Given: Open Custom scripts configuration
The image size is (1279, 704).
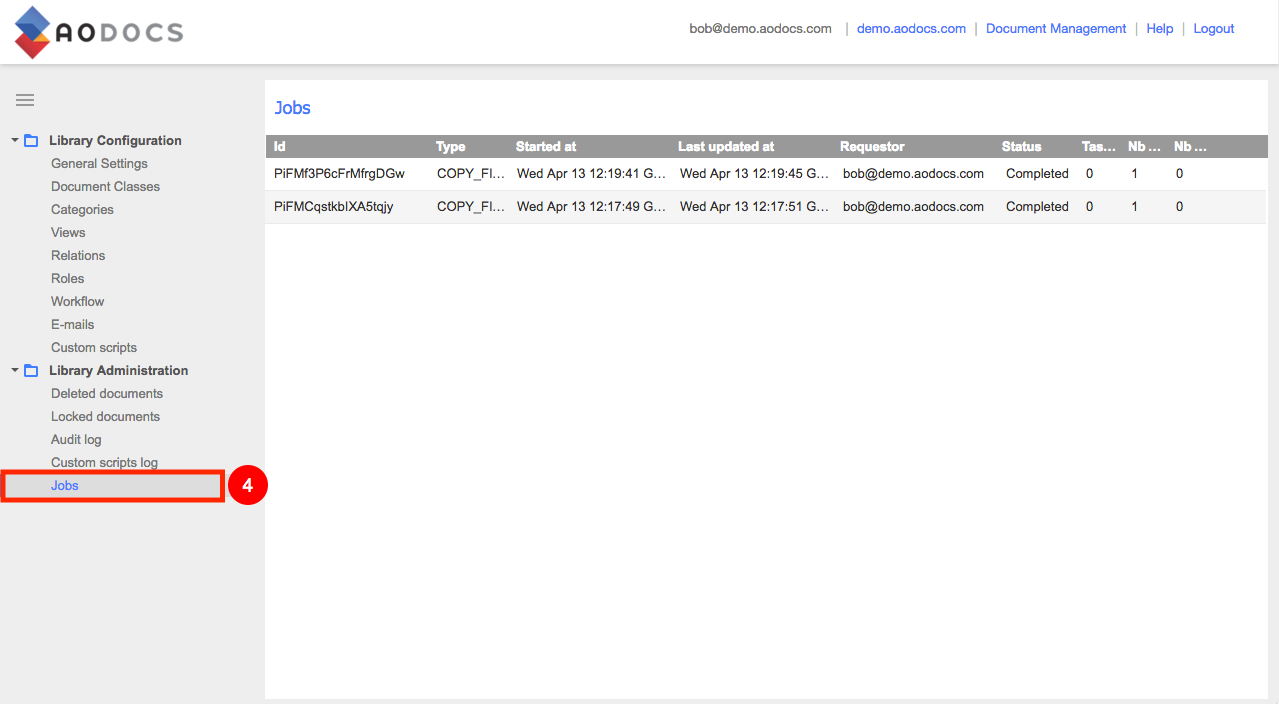Looking at the screenshot, I should 94,348.
